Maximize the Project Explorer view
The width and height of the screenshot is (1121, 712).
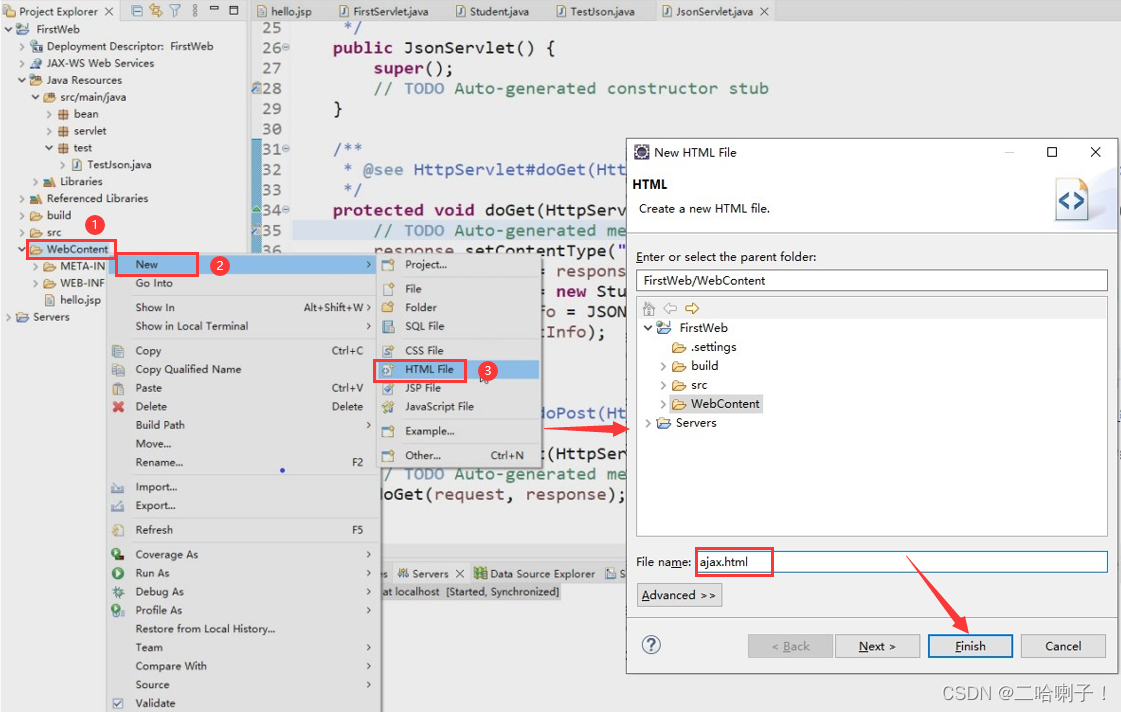coord(233,10)
